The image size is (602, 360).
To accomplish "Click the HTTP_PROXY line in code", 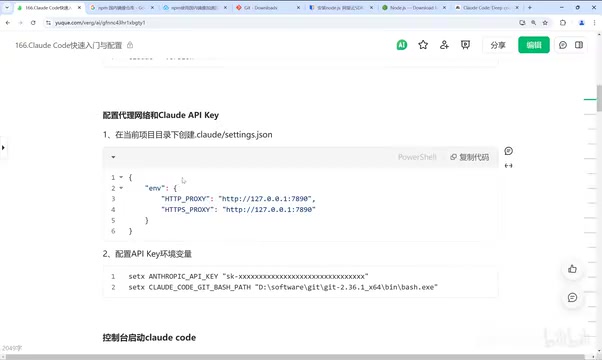I will click(x=238, y=199).
